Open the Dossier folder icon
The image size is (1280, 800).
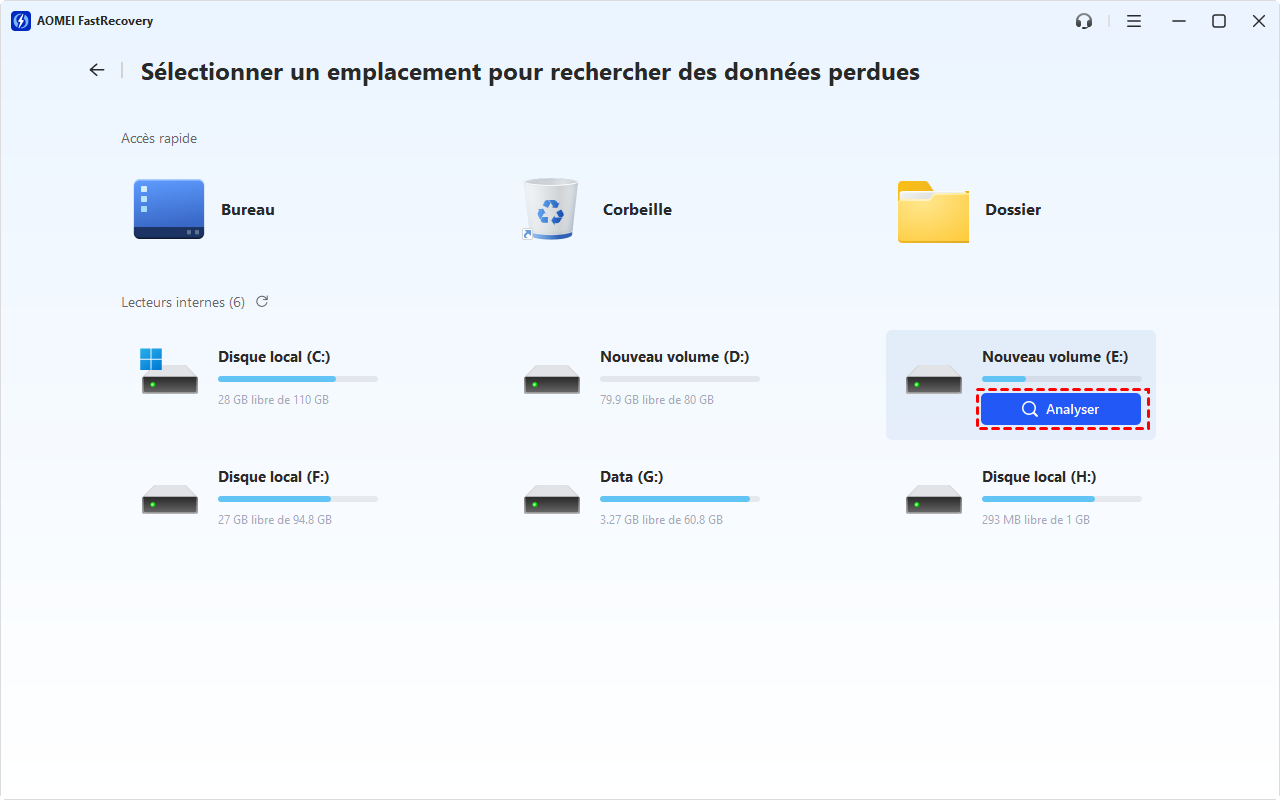point(933,212)
